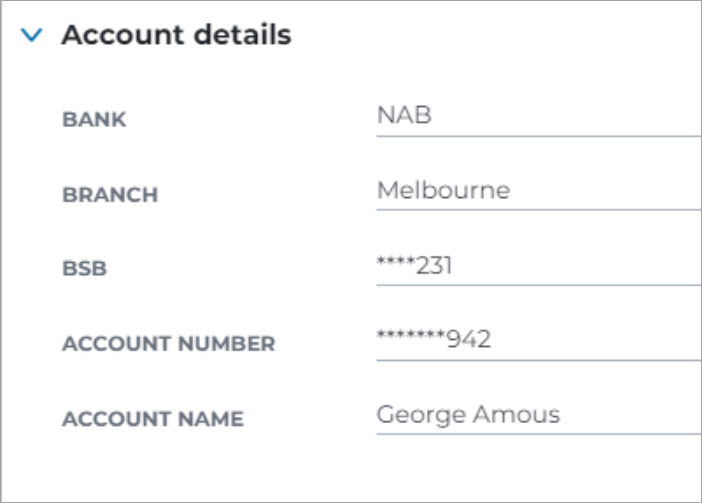Click the masked asterisks in account number
702x503 pixels.
411,335
